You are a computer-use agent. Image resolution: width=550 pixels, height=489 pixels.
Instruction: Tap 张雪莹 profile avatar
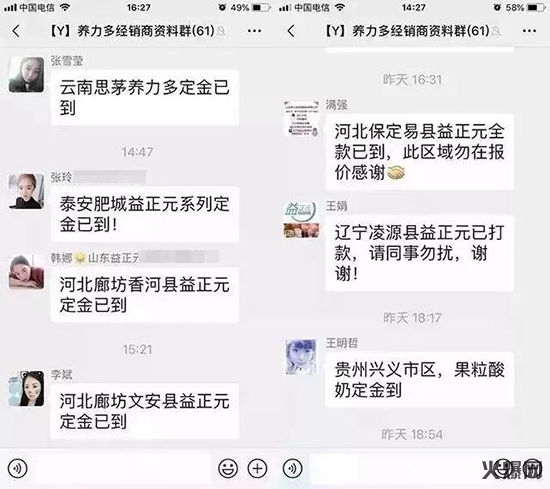pyautogui.click(x=26, y=74)
